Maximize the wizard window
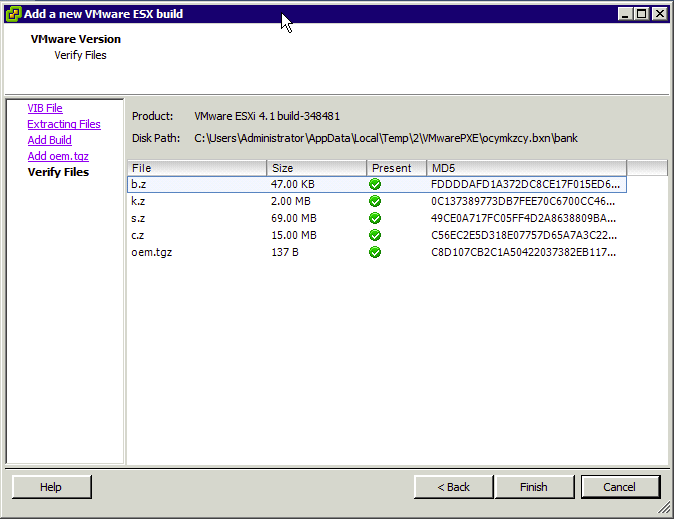Image resolution: width=674 pixels, height=519 pixels. 641,14
